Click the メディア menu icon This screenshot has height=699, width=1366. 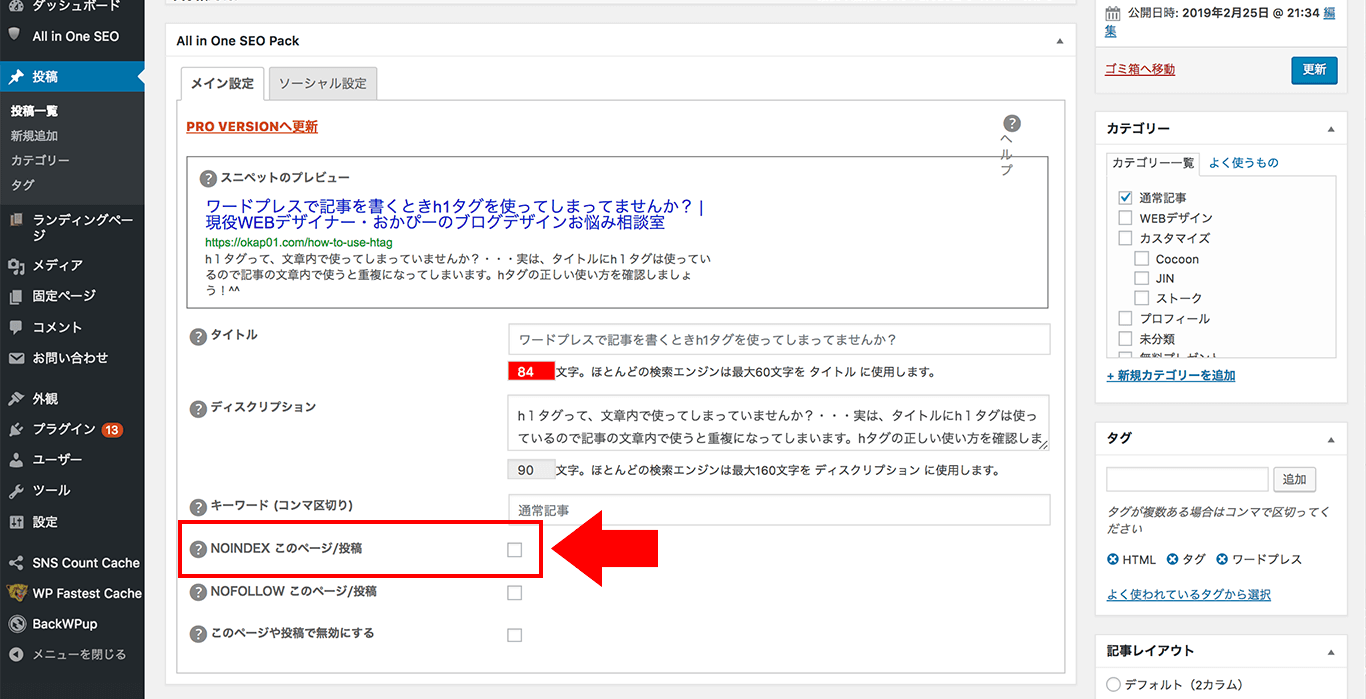click(16, 266)
